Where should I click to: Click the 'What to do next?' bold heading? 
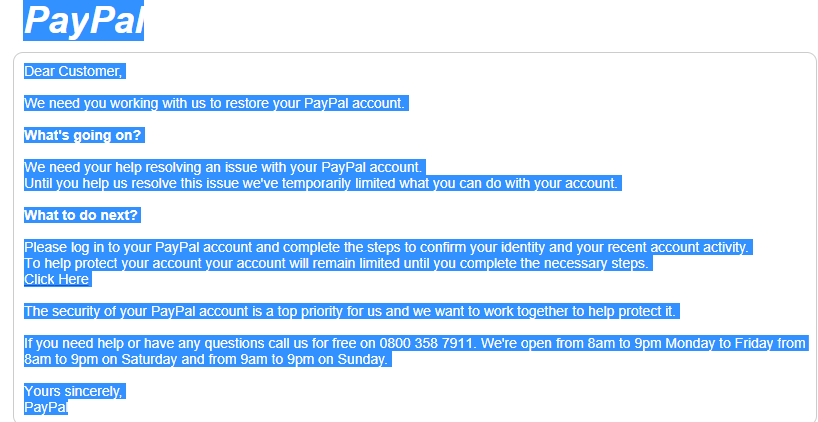[81, 215]
